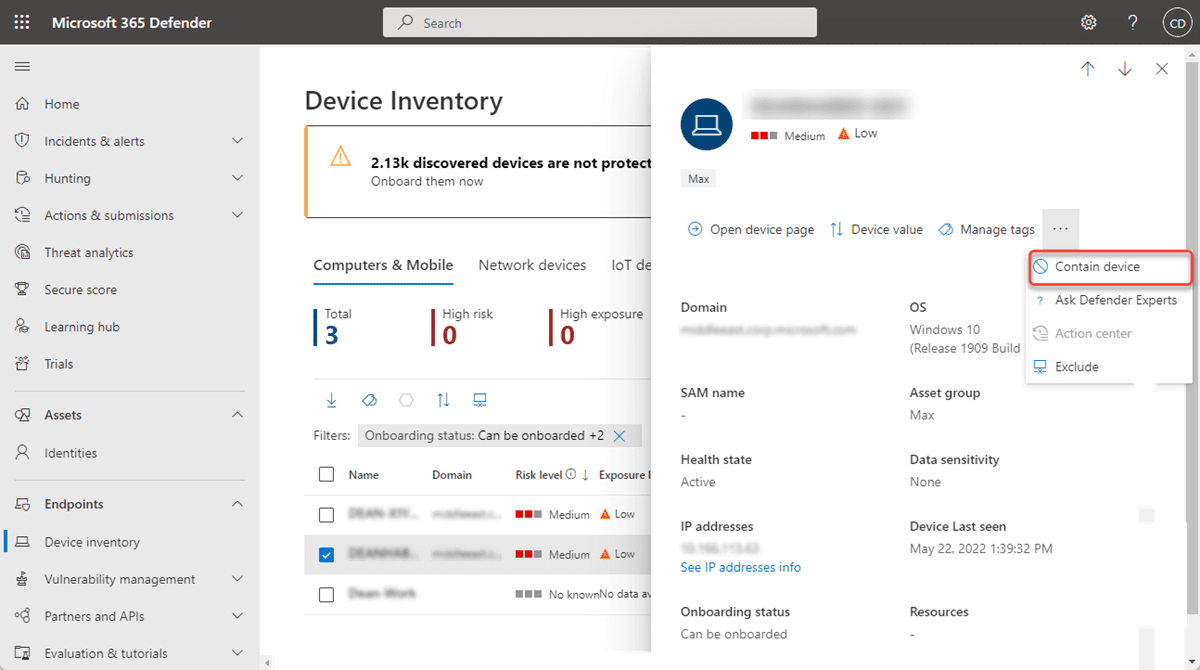1200x670 pixels.
Task: Open the Manage tags icon in the list toolbar
Action: pos(368,399)
